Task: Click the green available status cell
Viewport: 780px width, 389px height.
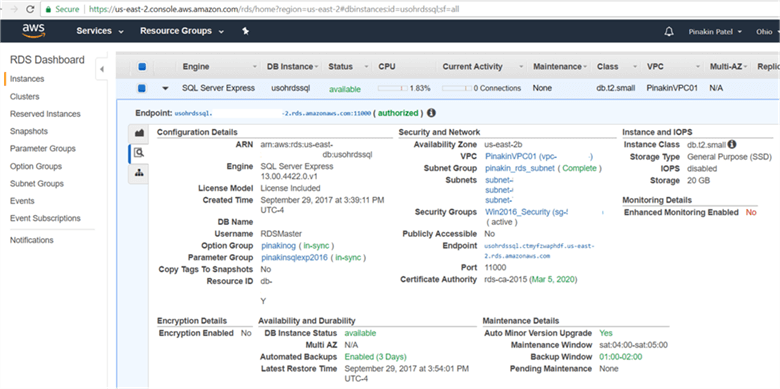Action: 345,89
